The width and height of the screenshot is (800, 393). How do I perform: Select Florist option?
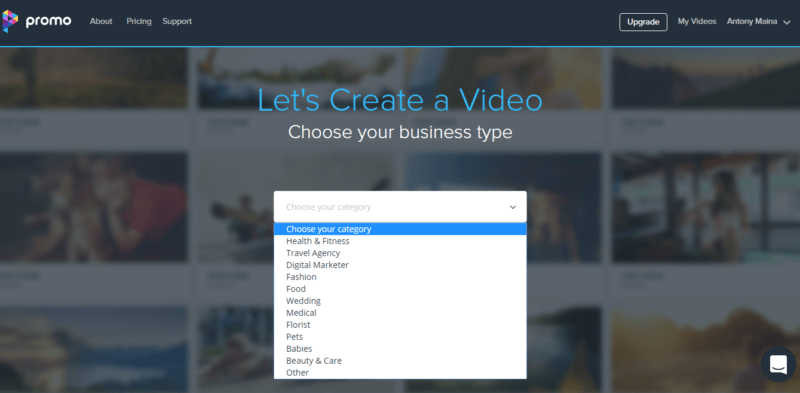[x=400, y=325]
